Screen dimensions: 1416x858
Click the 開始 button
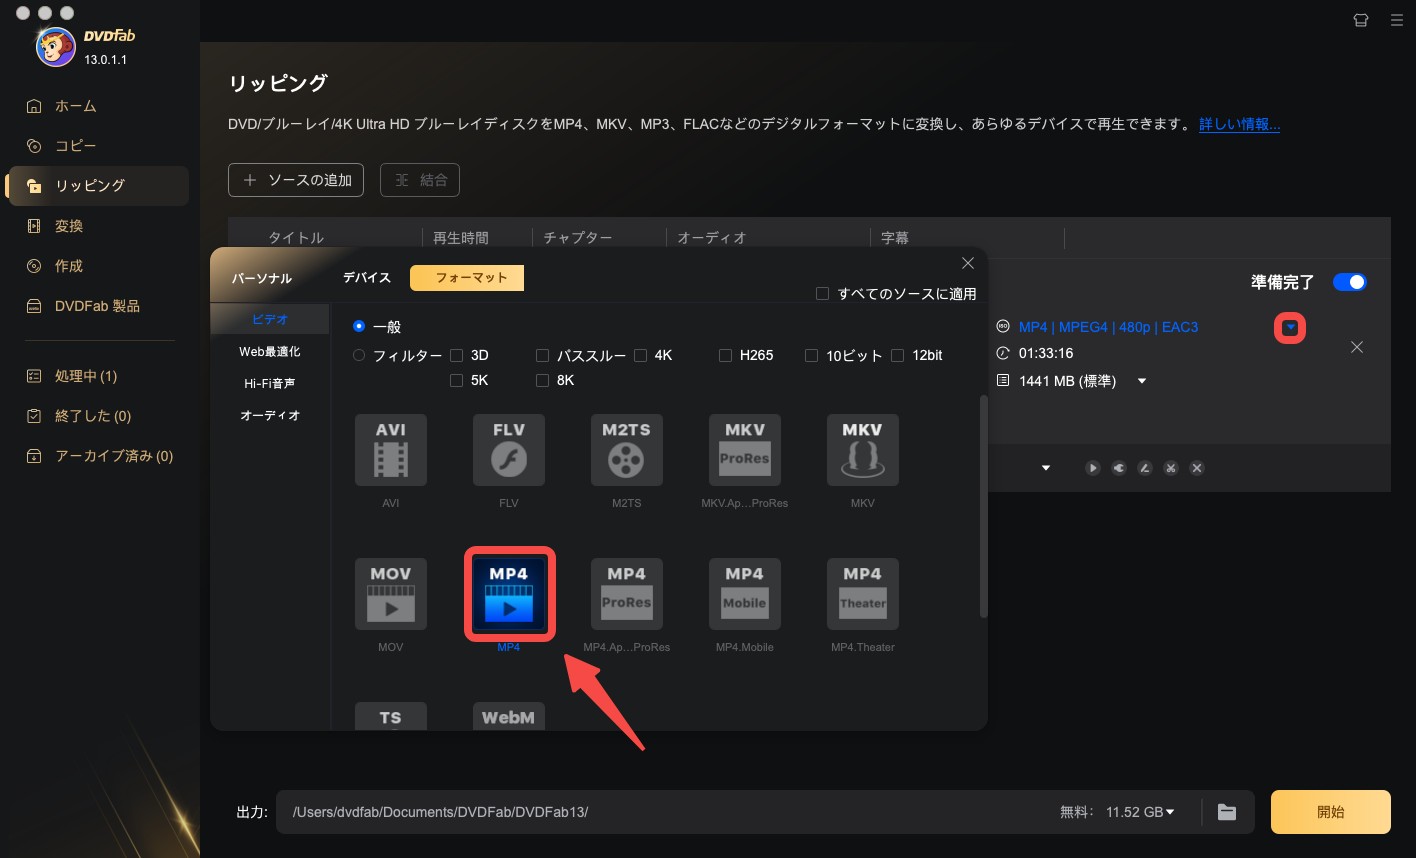tap(1331, 812)
